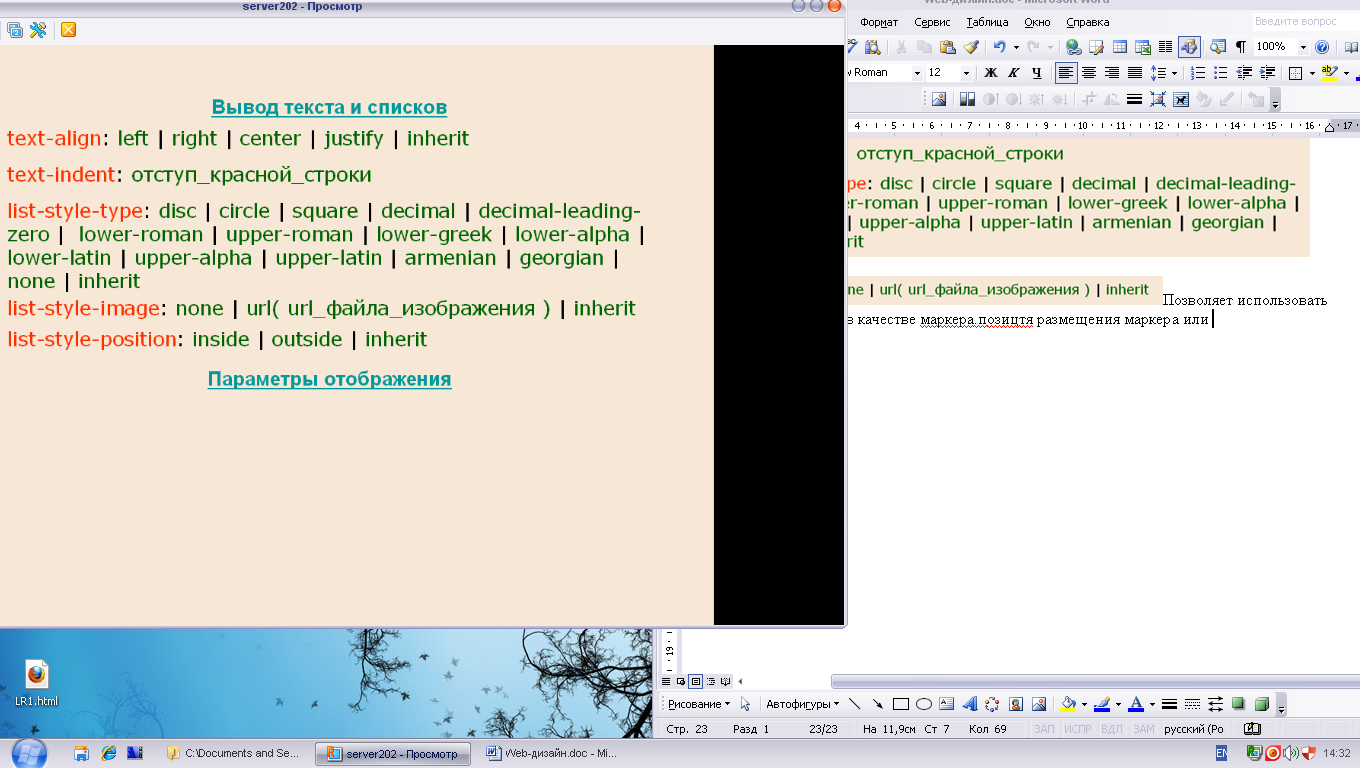Justify the paragraph in Word
The width and height of the screenshot is (1360, 768).
pyautogui.click(x=1135, y=73)
